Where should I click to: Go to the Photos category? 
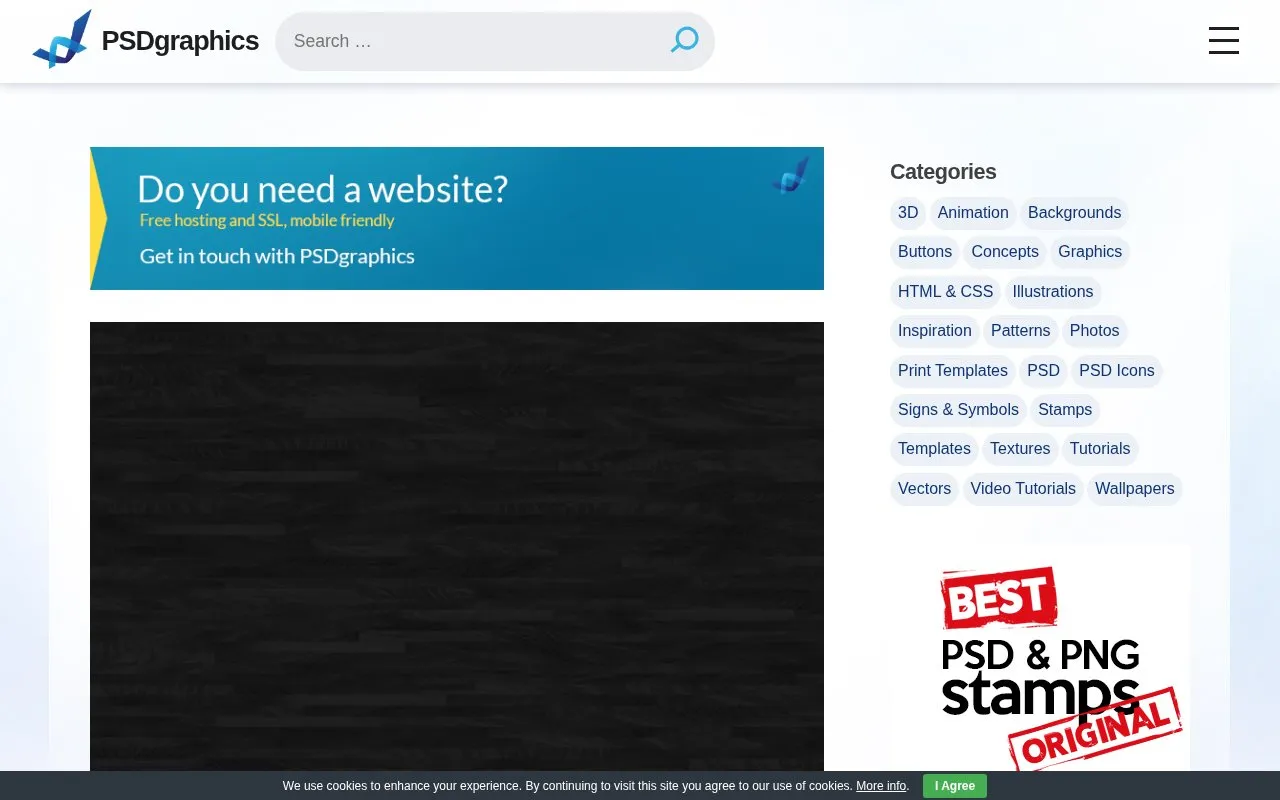pyautogui.click(x=1094, y=331)
